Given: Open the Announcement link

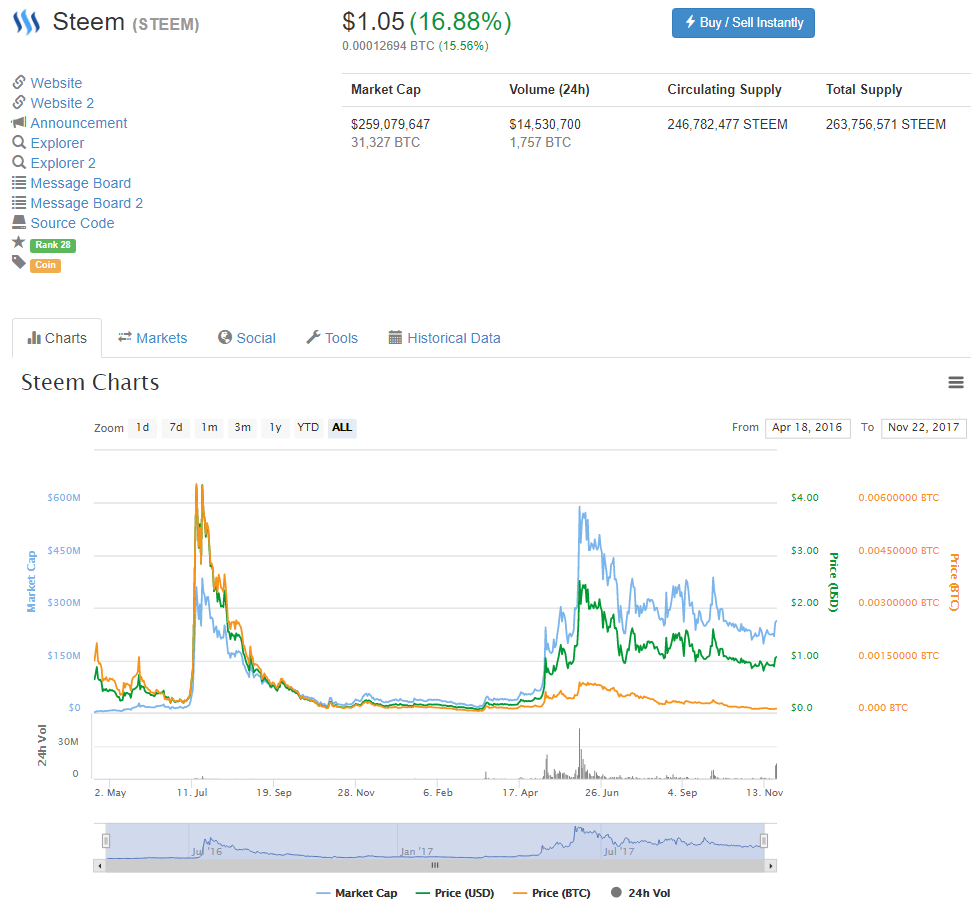Looking at the screenshot, I should (x=79, y=123).
